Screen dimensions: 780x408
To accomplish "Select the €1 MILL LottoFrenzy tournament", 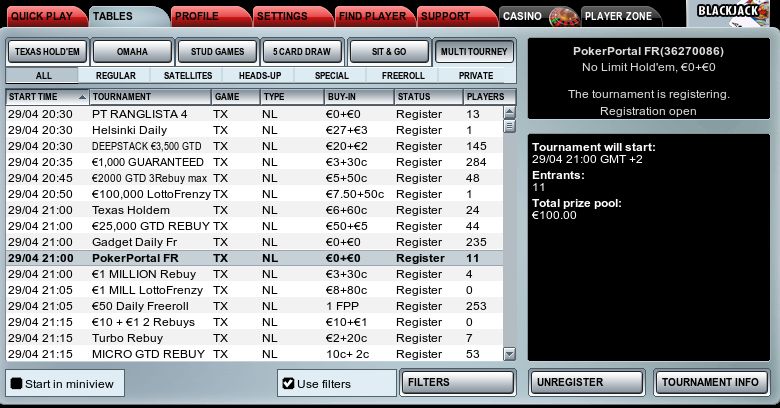I will pos(254,290).
